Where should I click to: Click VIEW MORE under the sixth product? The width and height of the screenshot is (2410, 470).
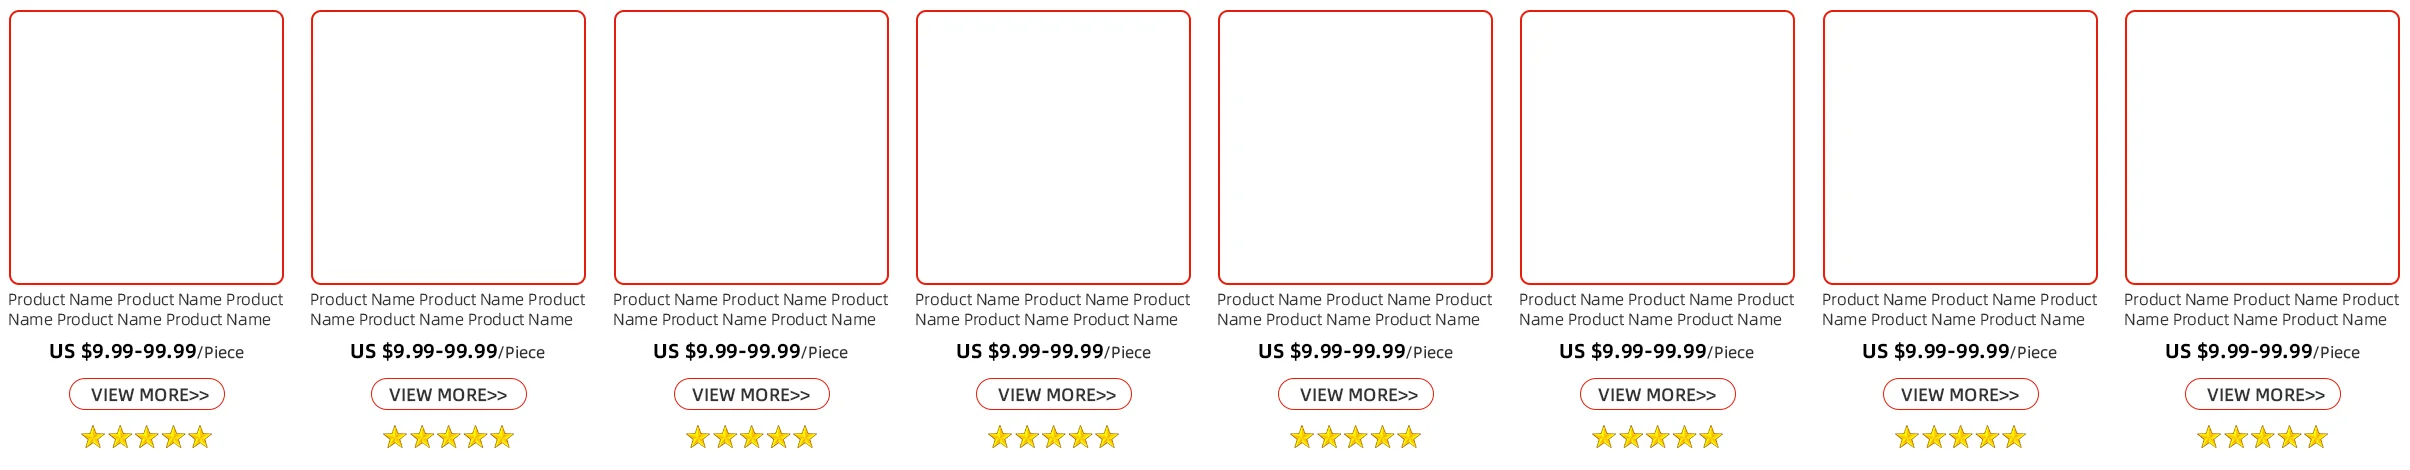coord(1658,394)
